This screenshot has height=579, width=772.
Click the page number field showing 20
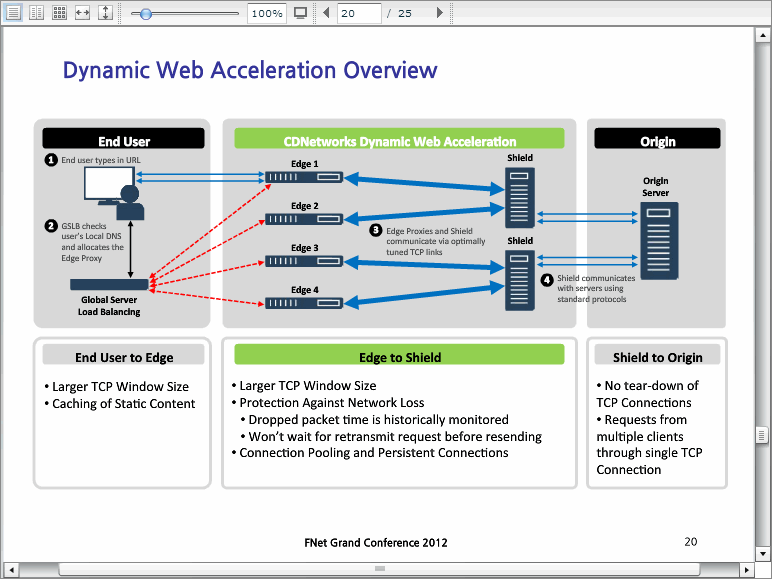tap(359, 13)
